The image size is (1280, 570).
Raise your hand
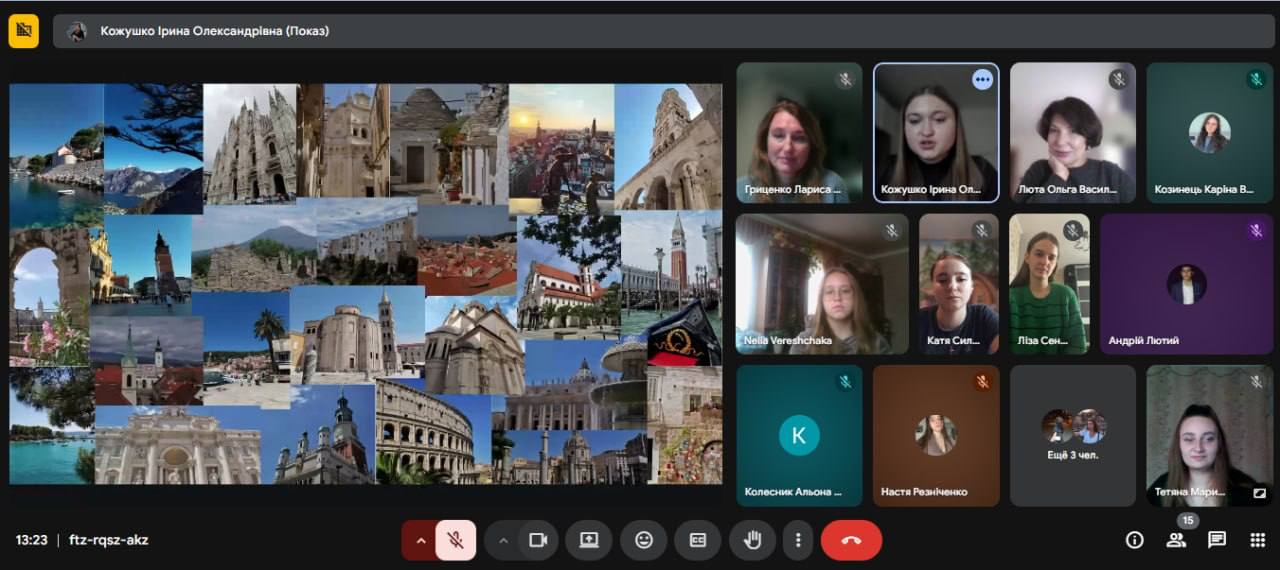pyautogui.click(x=752, y=540)
